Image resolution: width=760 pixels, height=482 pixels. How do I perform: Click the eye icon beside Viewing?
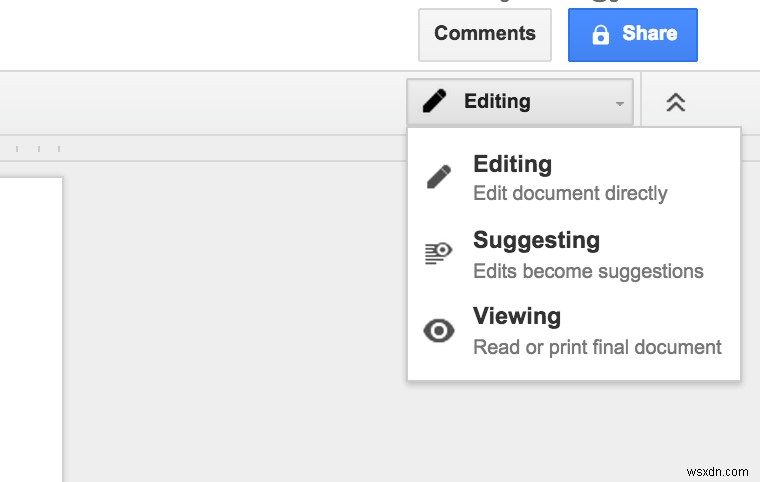pos(438,331)
